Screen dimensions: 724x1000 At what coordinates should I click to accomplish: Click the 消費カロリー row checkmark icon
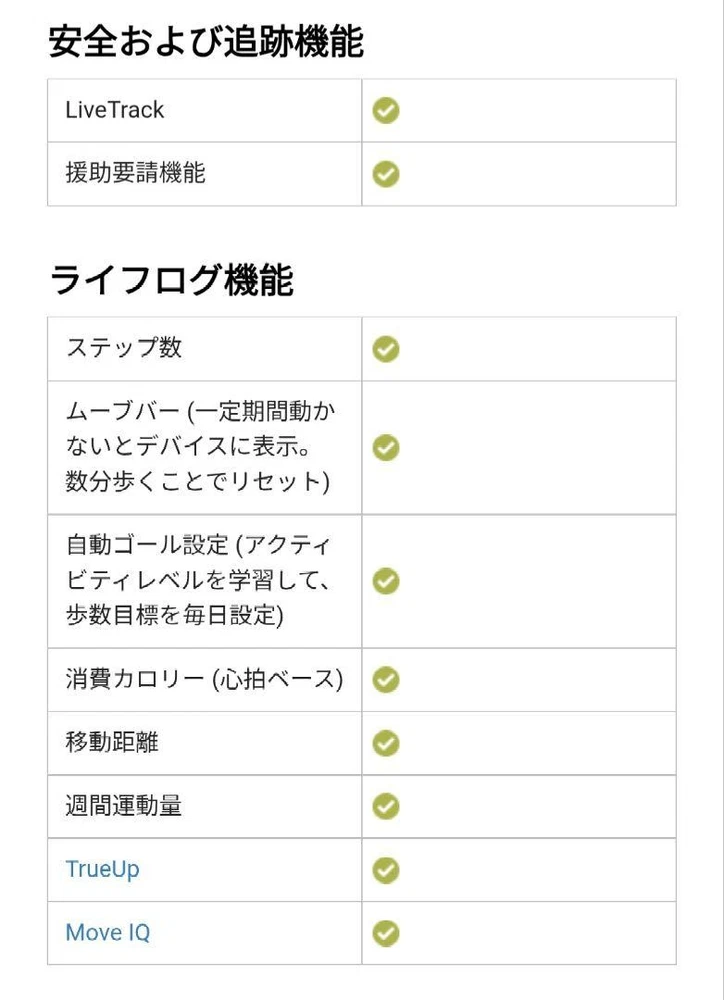point(386,680)
